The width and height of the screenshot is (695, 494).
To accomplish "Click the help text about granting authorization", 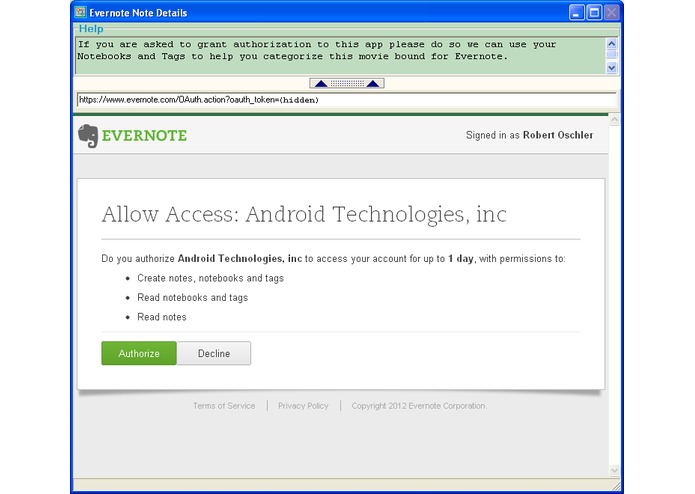I will (316, 50).
